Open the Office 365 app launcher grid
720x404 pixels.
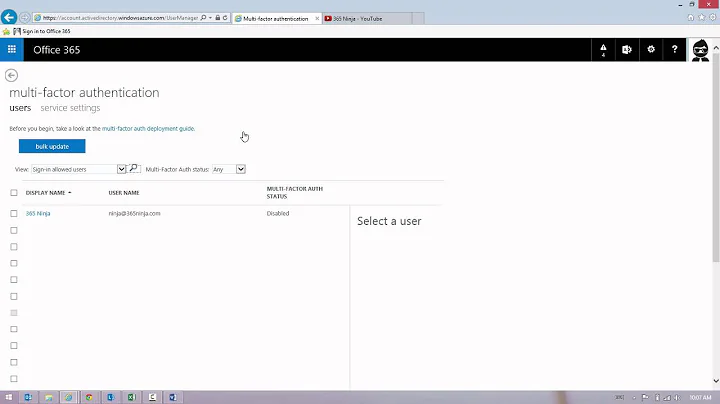click(11, 50)
